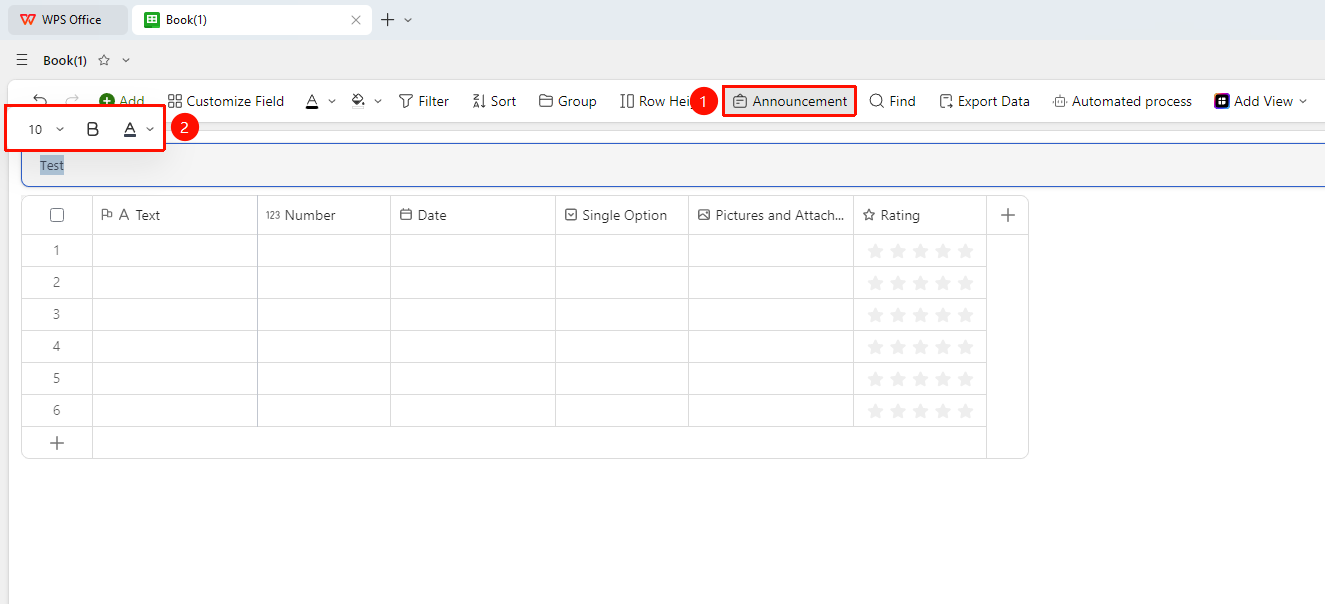Add a new row with plus icon
The height and width of the screenshot is (604, 1325).
coord(57,443)
